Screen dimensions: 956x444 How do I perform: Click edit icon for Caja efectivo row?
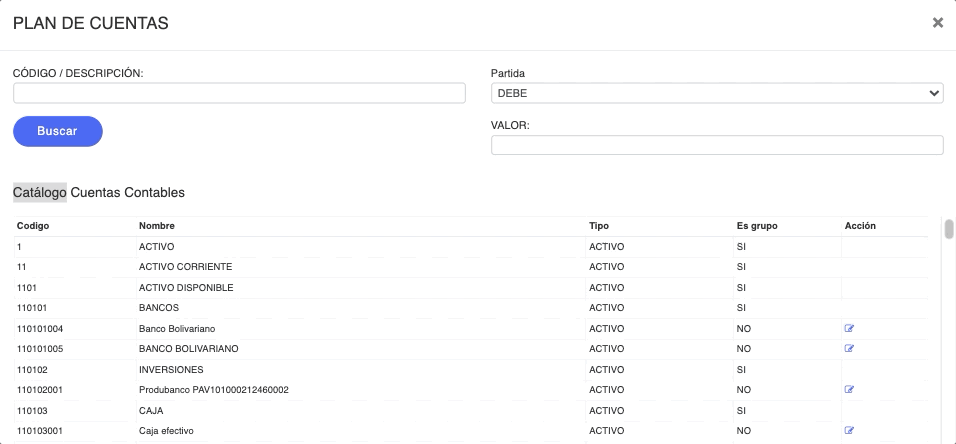[849, 430]
